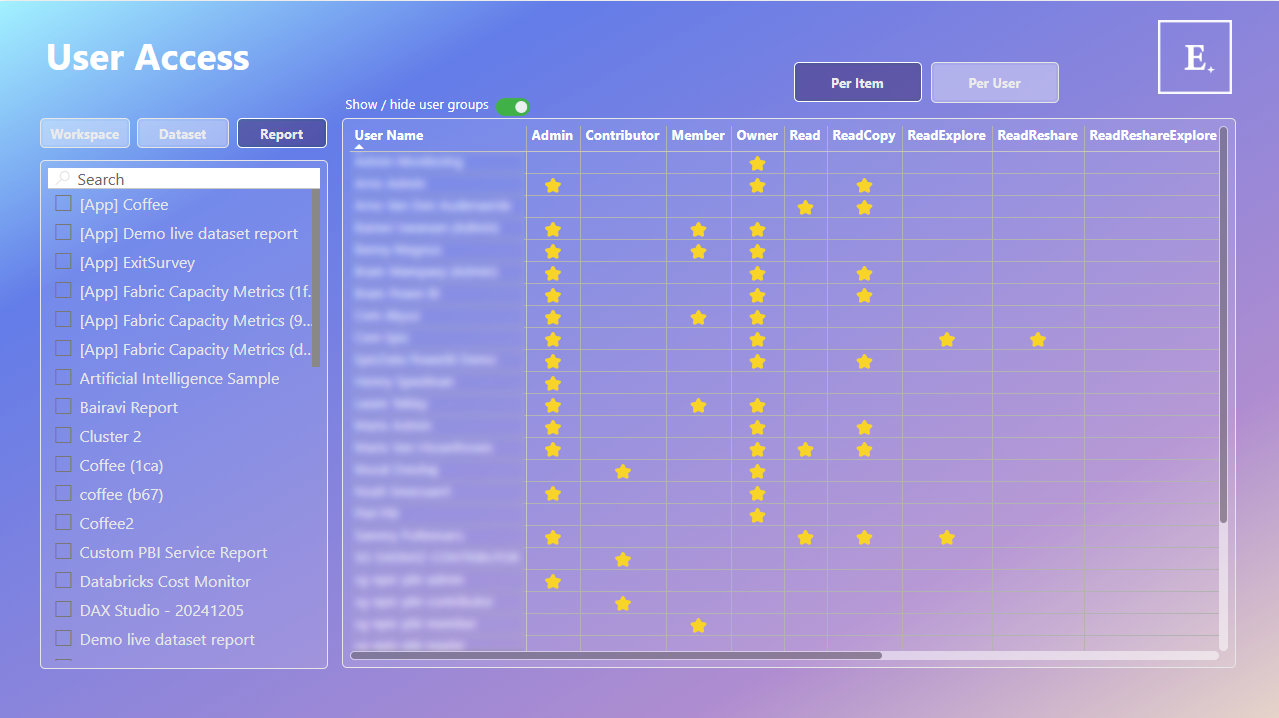Check the [App] Coffee checkbox
The image size is (1279, 718).
point(63,204)
